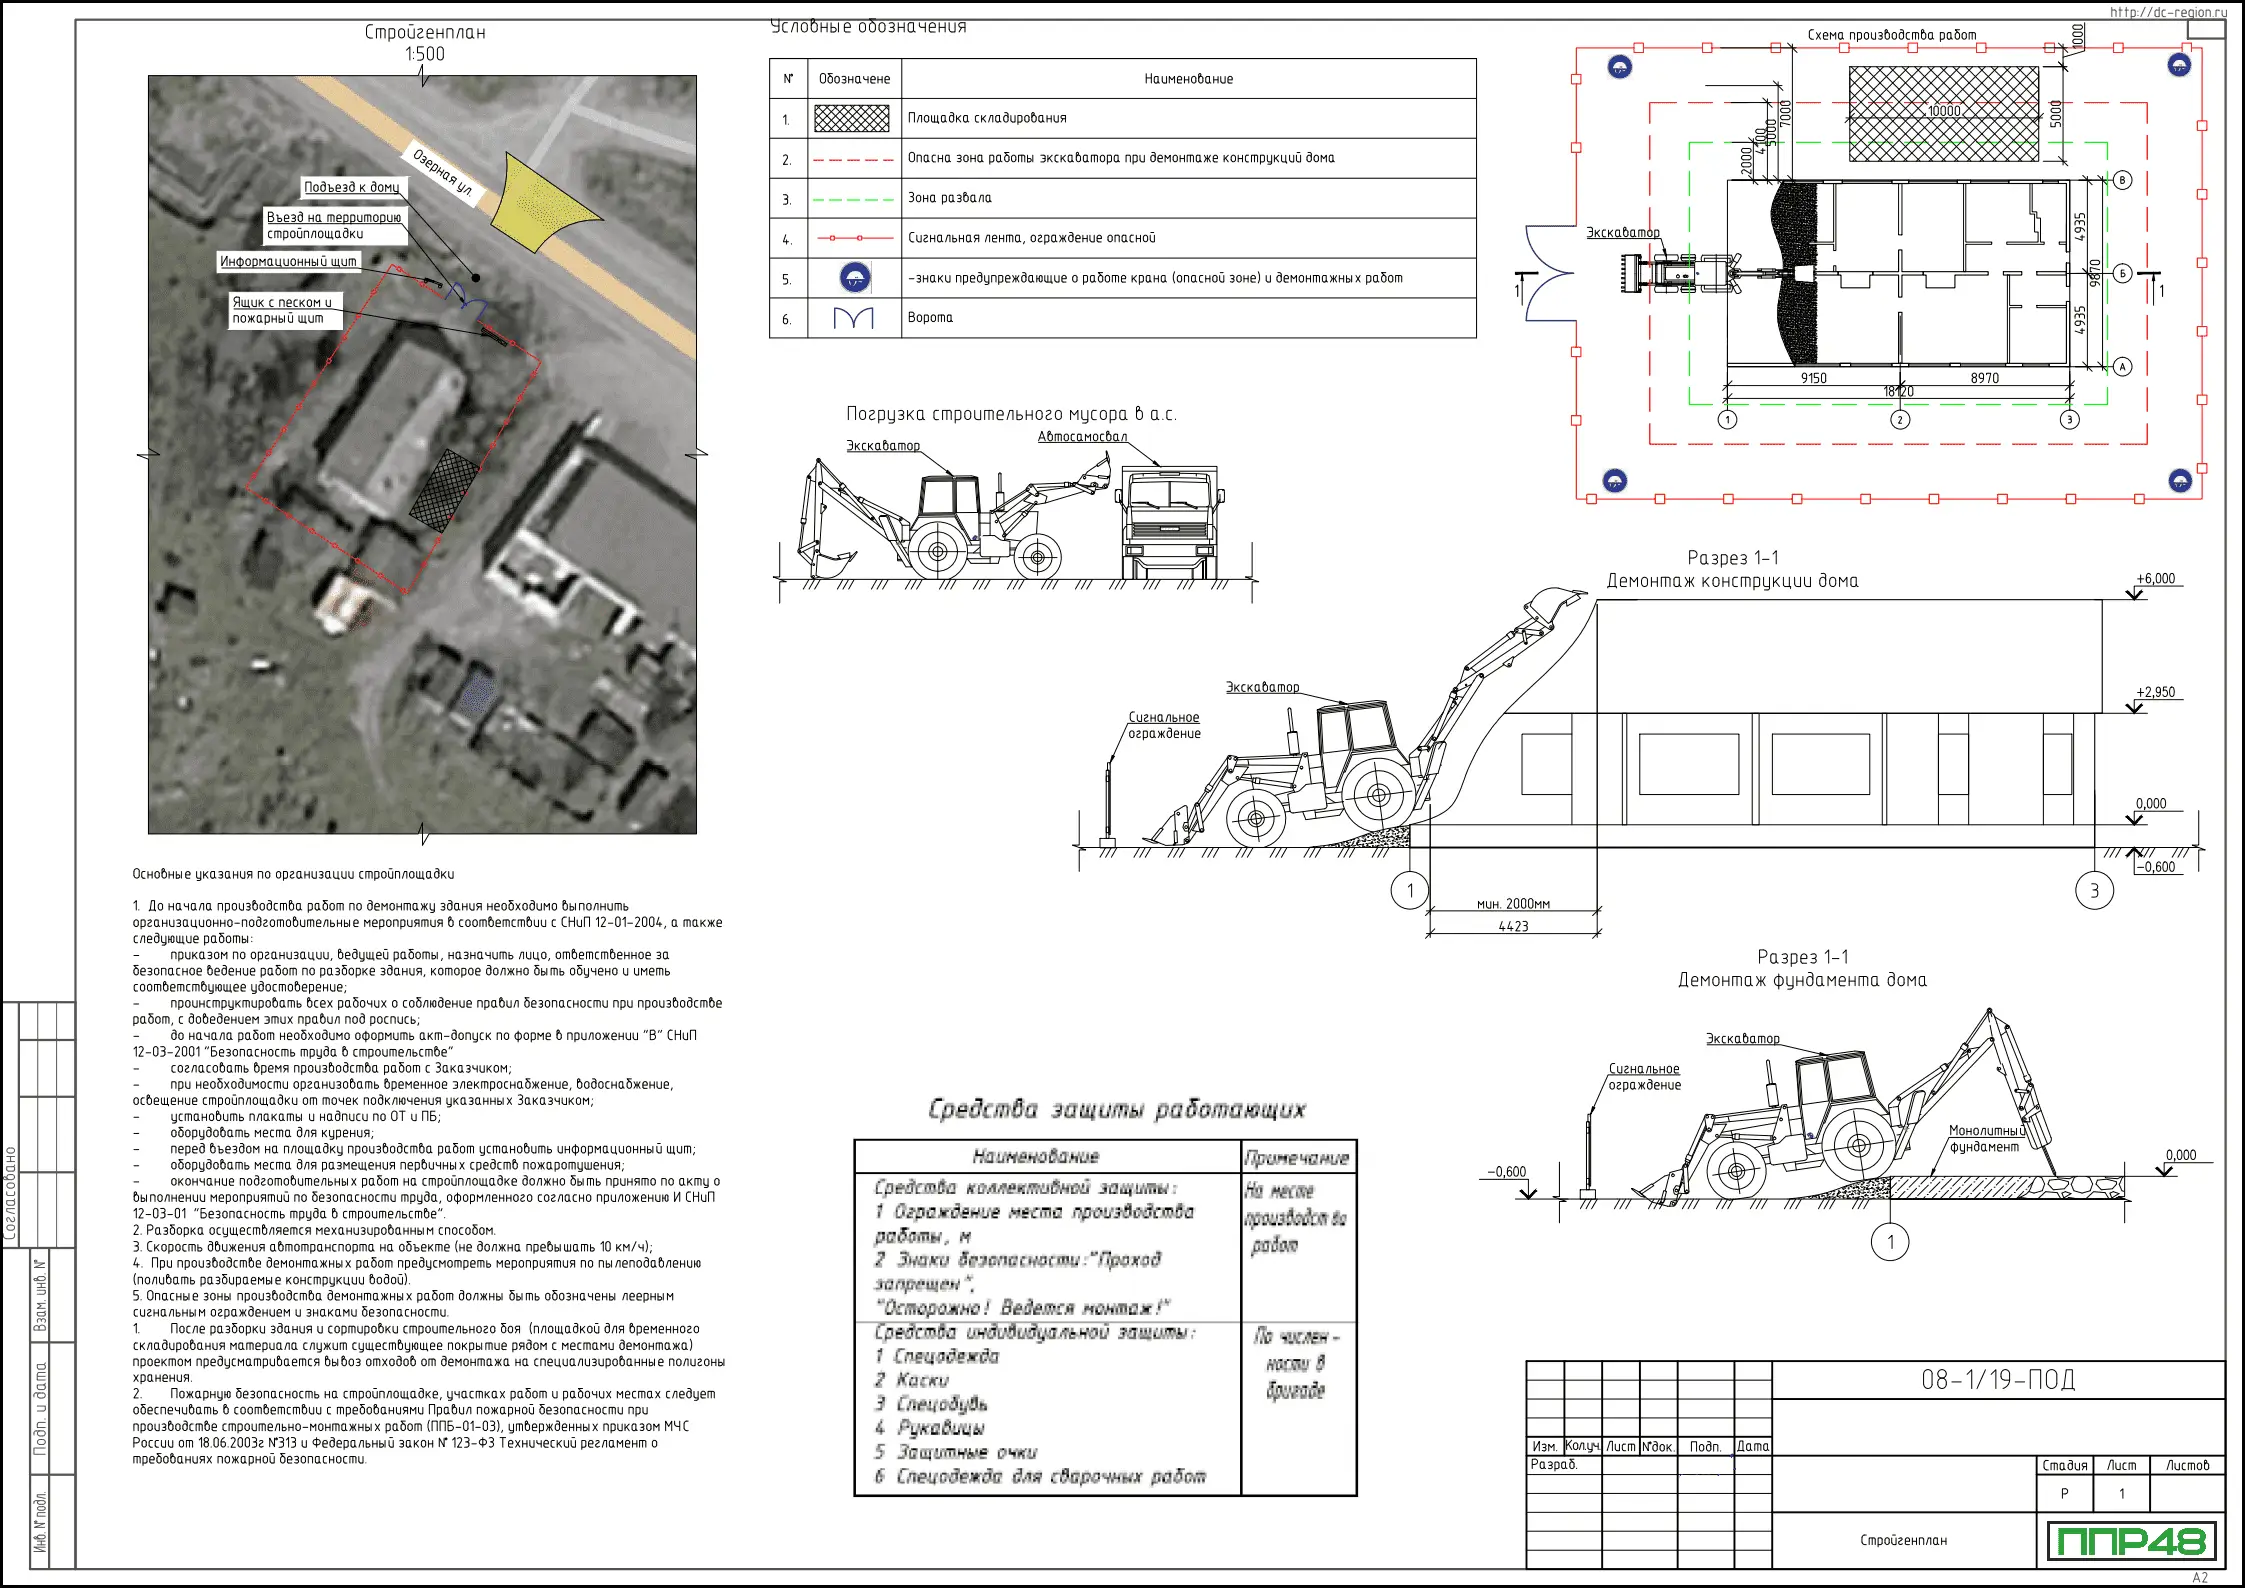This screenshot has height=1588, width=2245.
Task: Click the +6,000 elevation mark on section
Action: click(x=2155, y=579)
